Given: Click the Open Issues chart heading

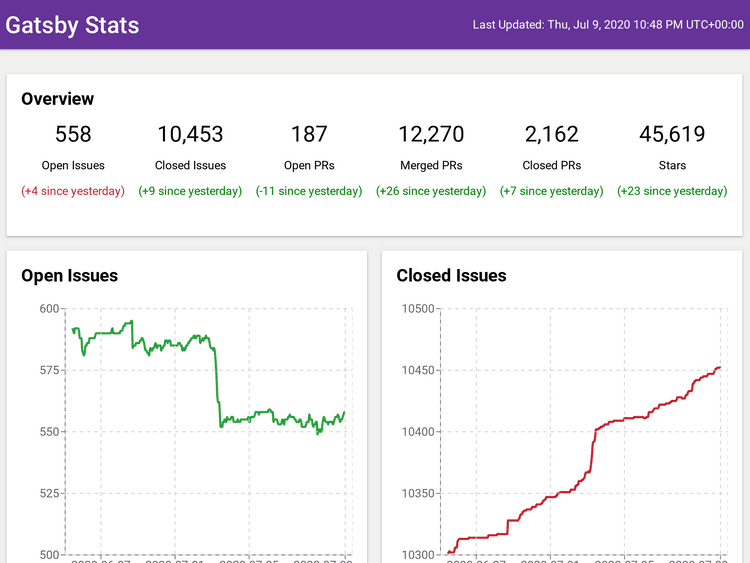Looking at the screenshot, I should (x=69, y=276).
